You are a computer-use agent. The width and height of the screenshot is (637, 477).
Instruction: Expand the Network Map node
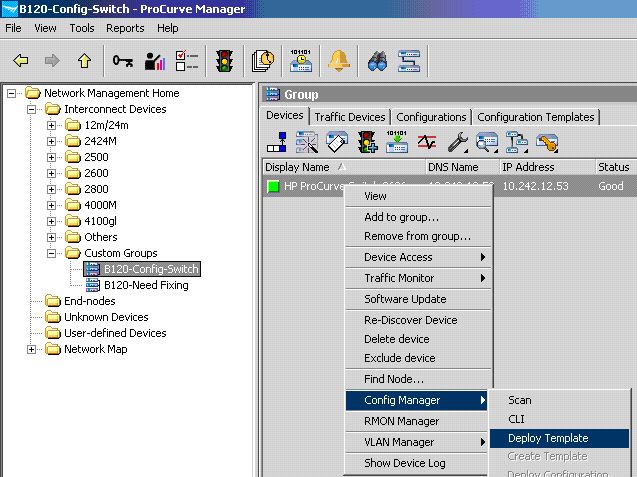coord(31,349)
